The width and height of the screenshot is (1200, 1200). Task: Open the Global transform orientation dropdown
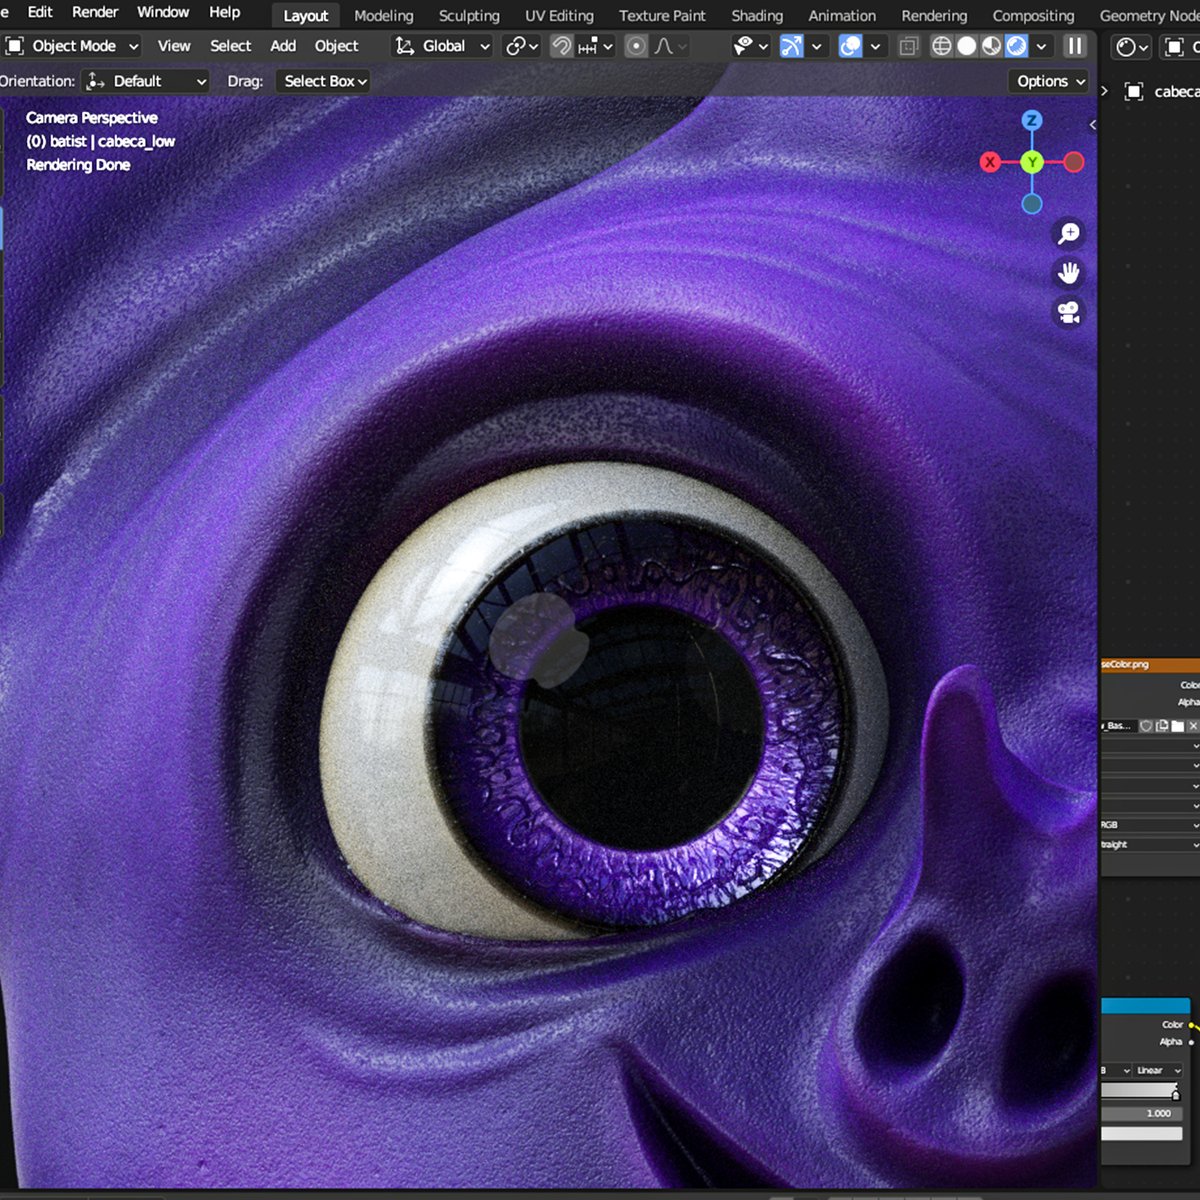(443, 46)
